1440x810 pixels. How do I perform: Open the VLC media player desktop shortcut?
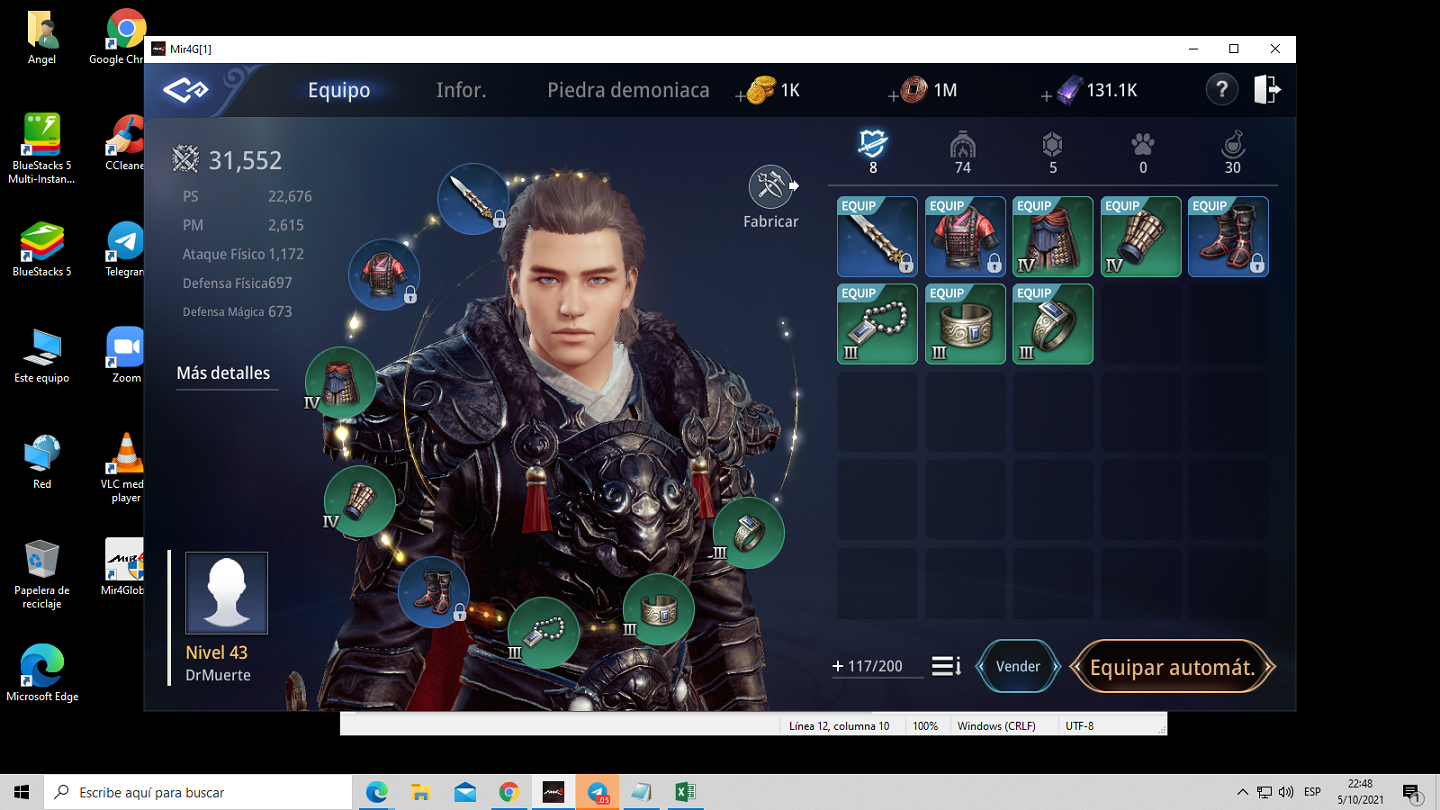pyautogui.click(x=126, y=467)
